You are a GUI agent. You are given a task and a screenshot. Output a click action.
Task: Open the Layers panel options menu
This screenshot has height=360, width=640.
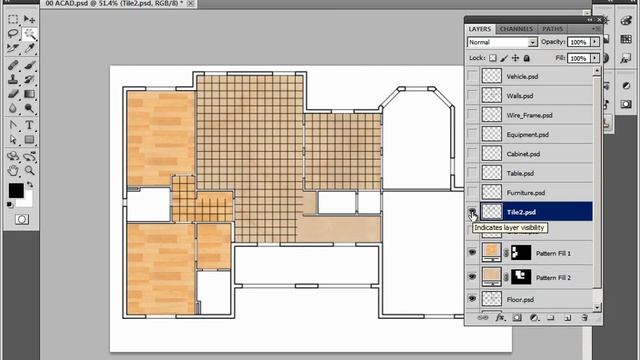coord(596,29)
